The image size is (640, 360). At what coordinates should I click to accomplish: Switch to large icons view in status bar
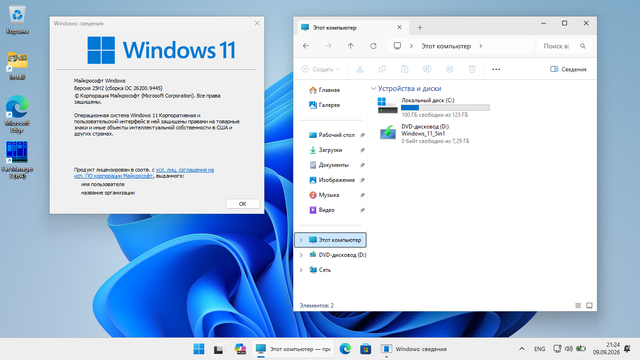pos(589,305)
